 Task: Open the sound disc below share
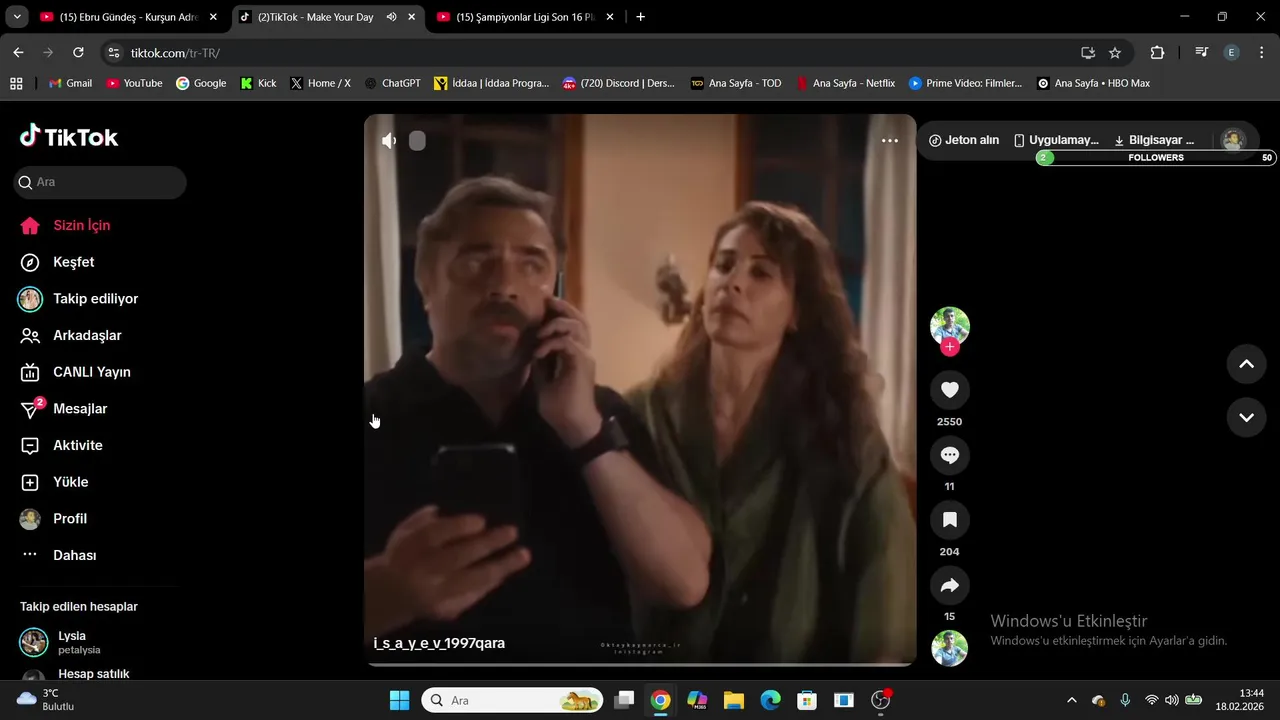click(x=950, y=648)
